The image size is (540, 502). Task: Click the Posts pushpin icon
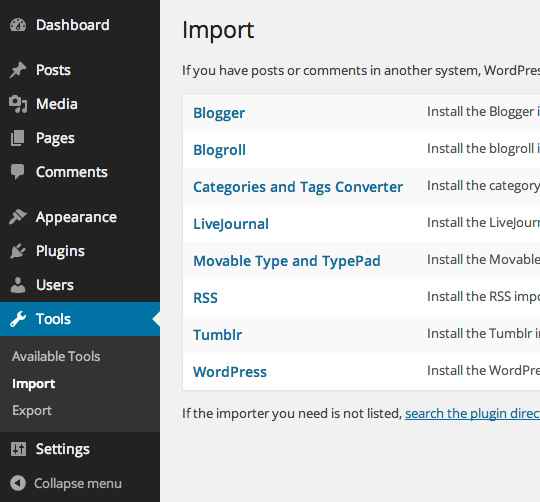click(x=18, y=70)
